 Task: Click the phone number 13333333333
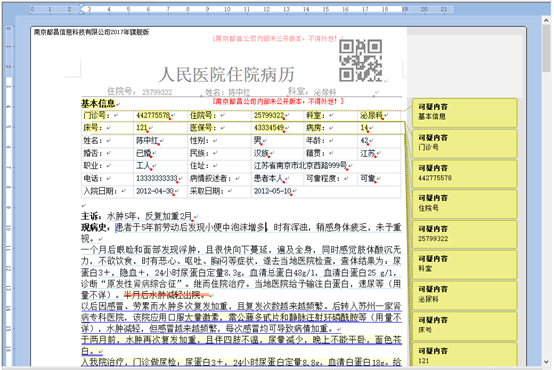[x=157, y=178]
